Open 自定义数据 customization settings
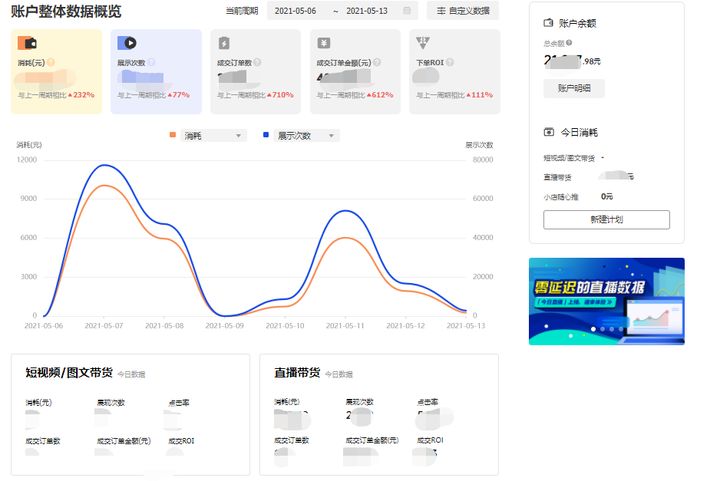Viewport: 720px width, 481px height. [x=463, y=11]
